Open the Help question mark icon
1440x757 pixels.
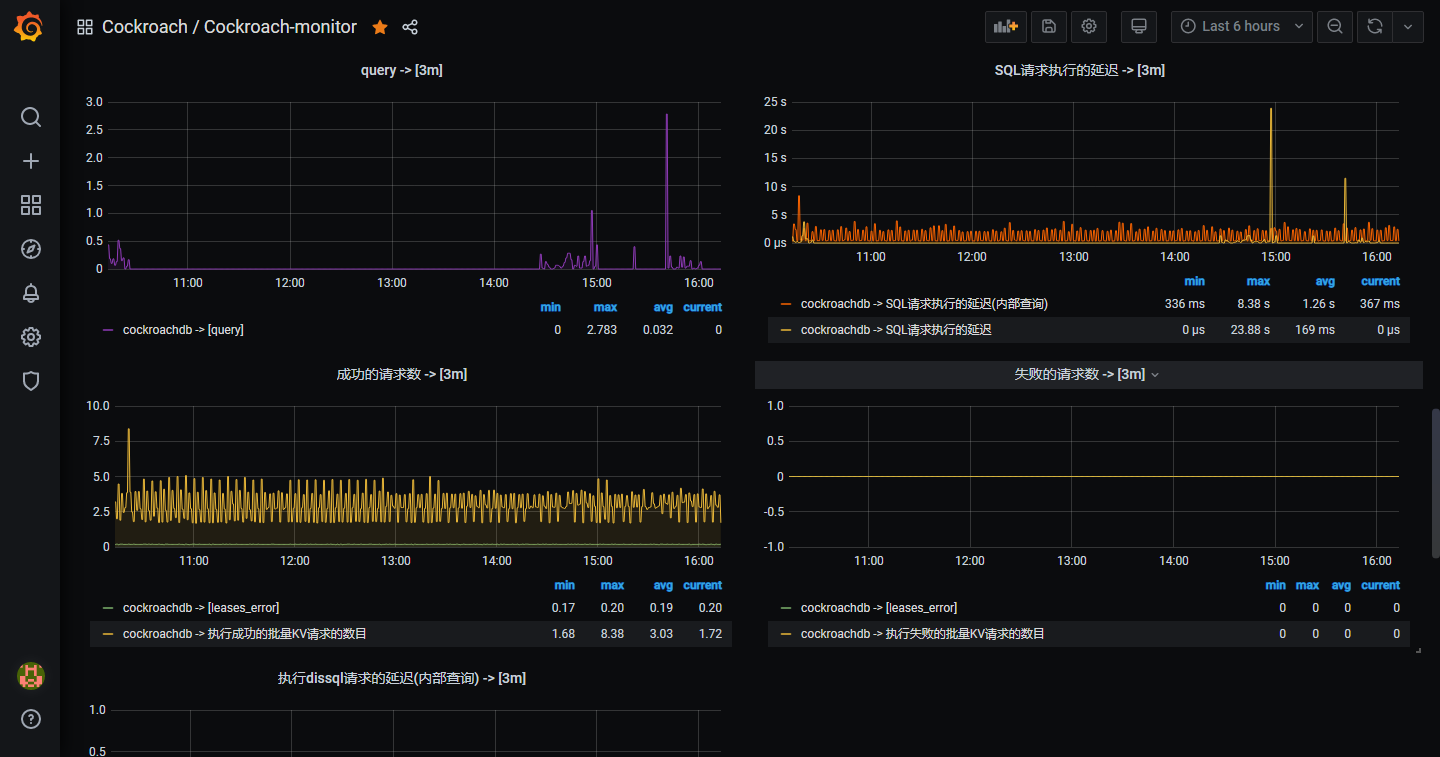click(31, 719)
